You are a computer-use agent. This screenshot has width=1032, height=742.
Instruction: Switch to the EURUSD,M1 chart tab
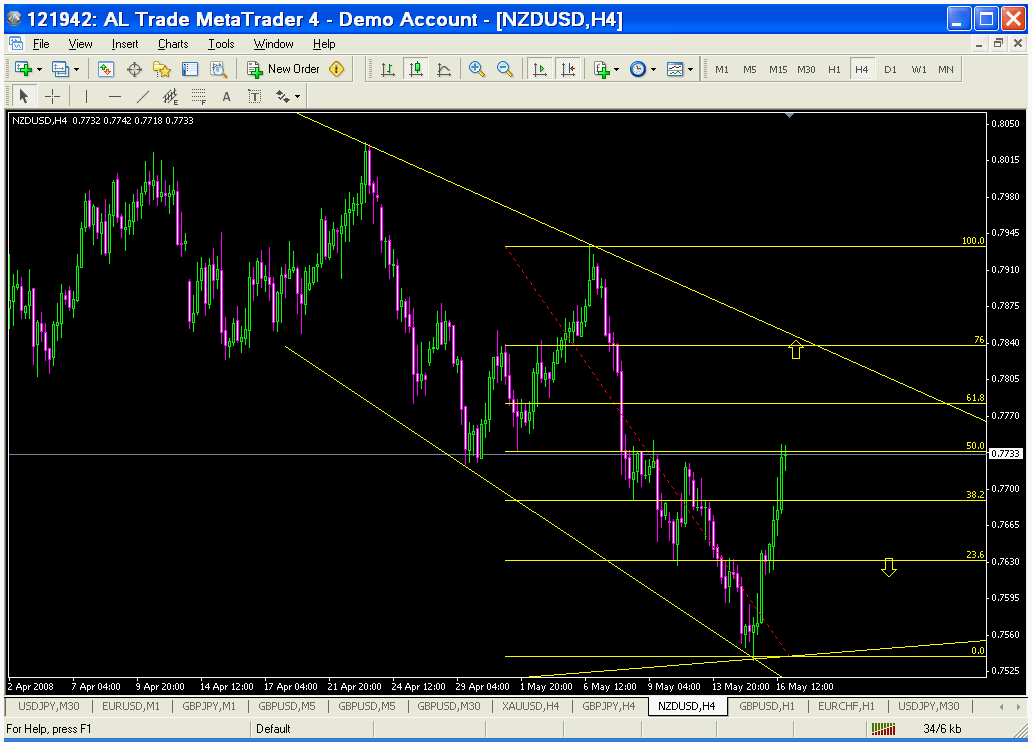(131, 706)
